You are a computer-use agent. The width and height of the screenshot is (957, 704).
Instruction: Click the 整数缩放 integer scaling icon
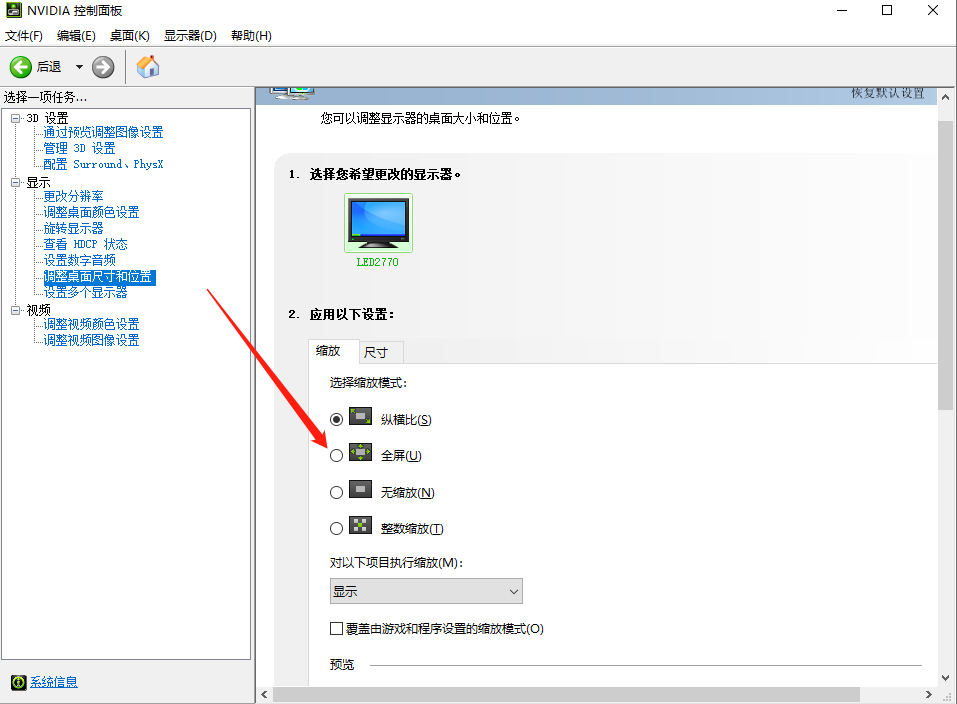tap(360, 527)
